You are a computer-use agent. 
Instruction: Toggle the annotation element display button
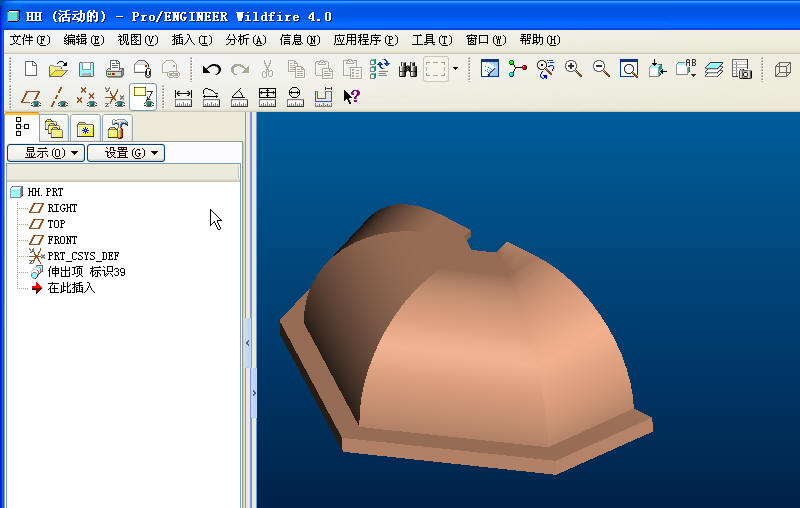[143, 97]
